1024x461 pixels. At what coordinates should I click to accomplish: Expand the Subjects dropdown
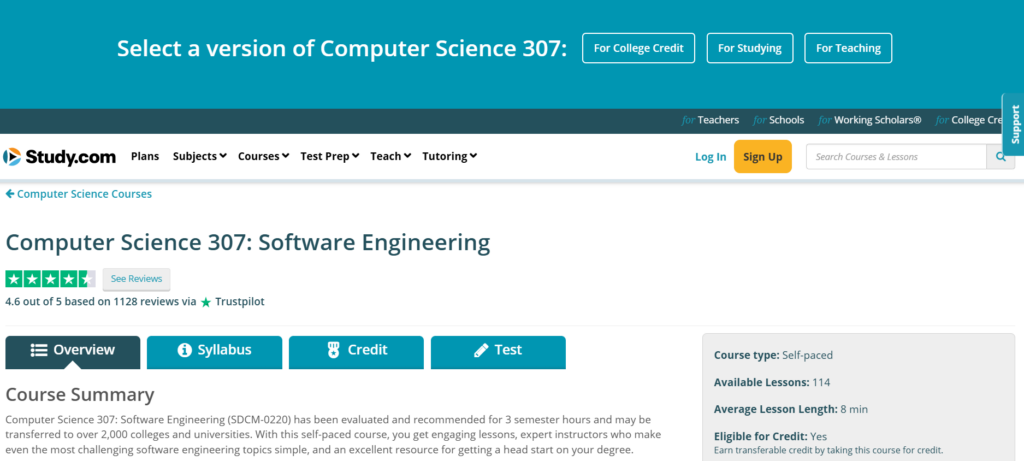coord(199,157)
